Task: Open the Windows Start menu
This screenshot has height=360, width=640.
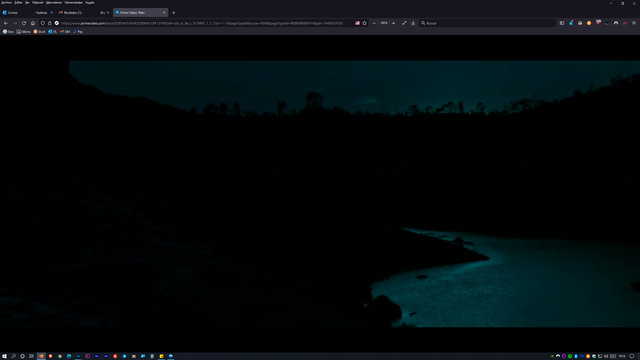Action: [4, 356]
